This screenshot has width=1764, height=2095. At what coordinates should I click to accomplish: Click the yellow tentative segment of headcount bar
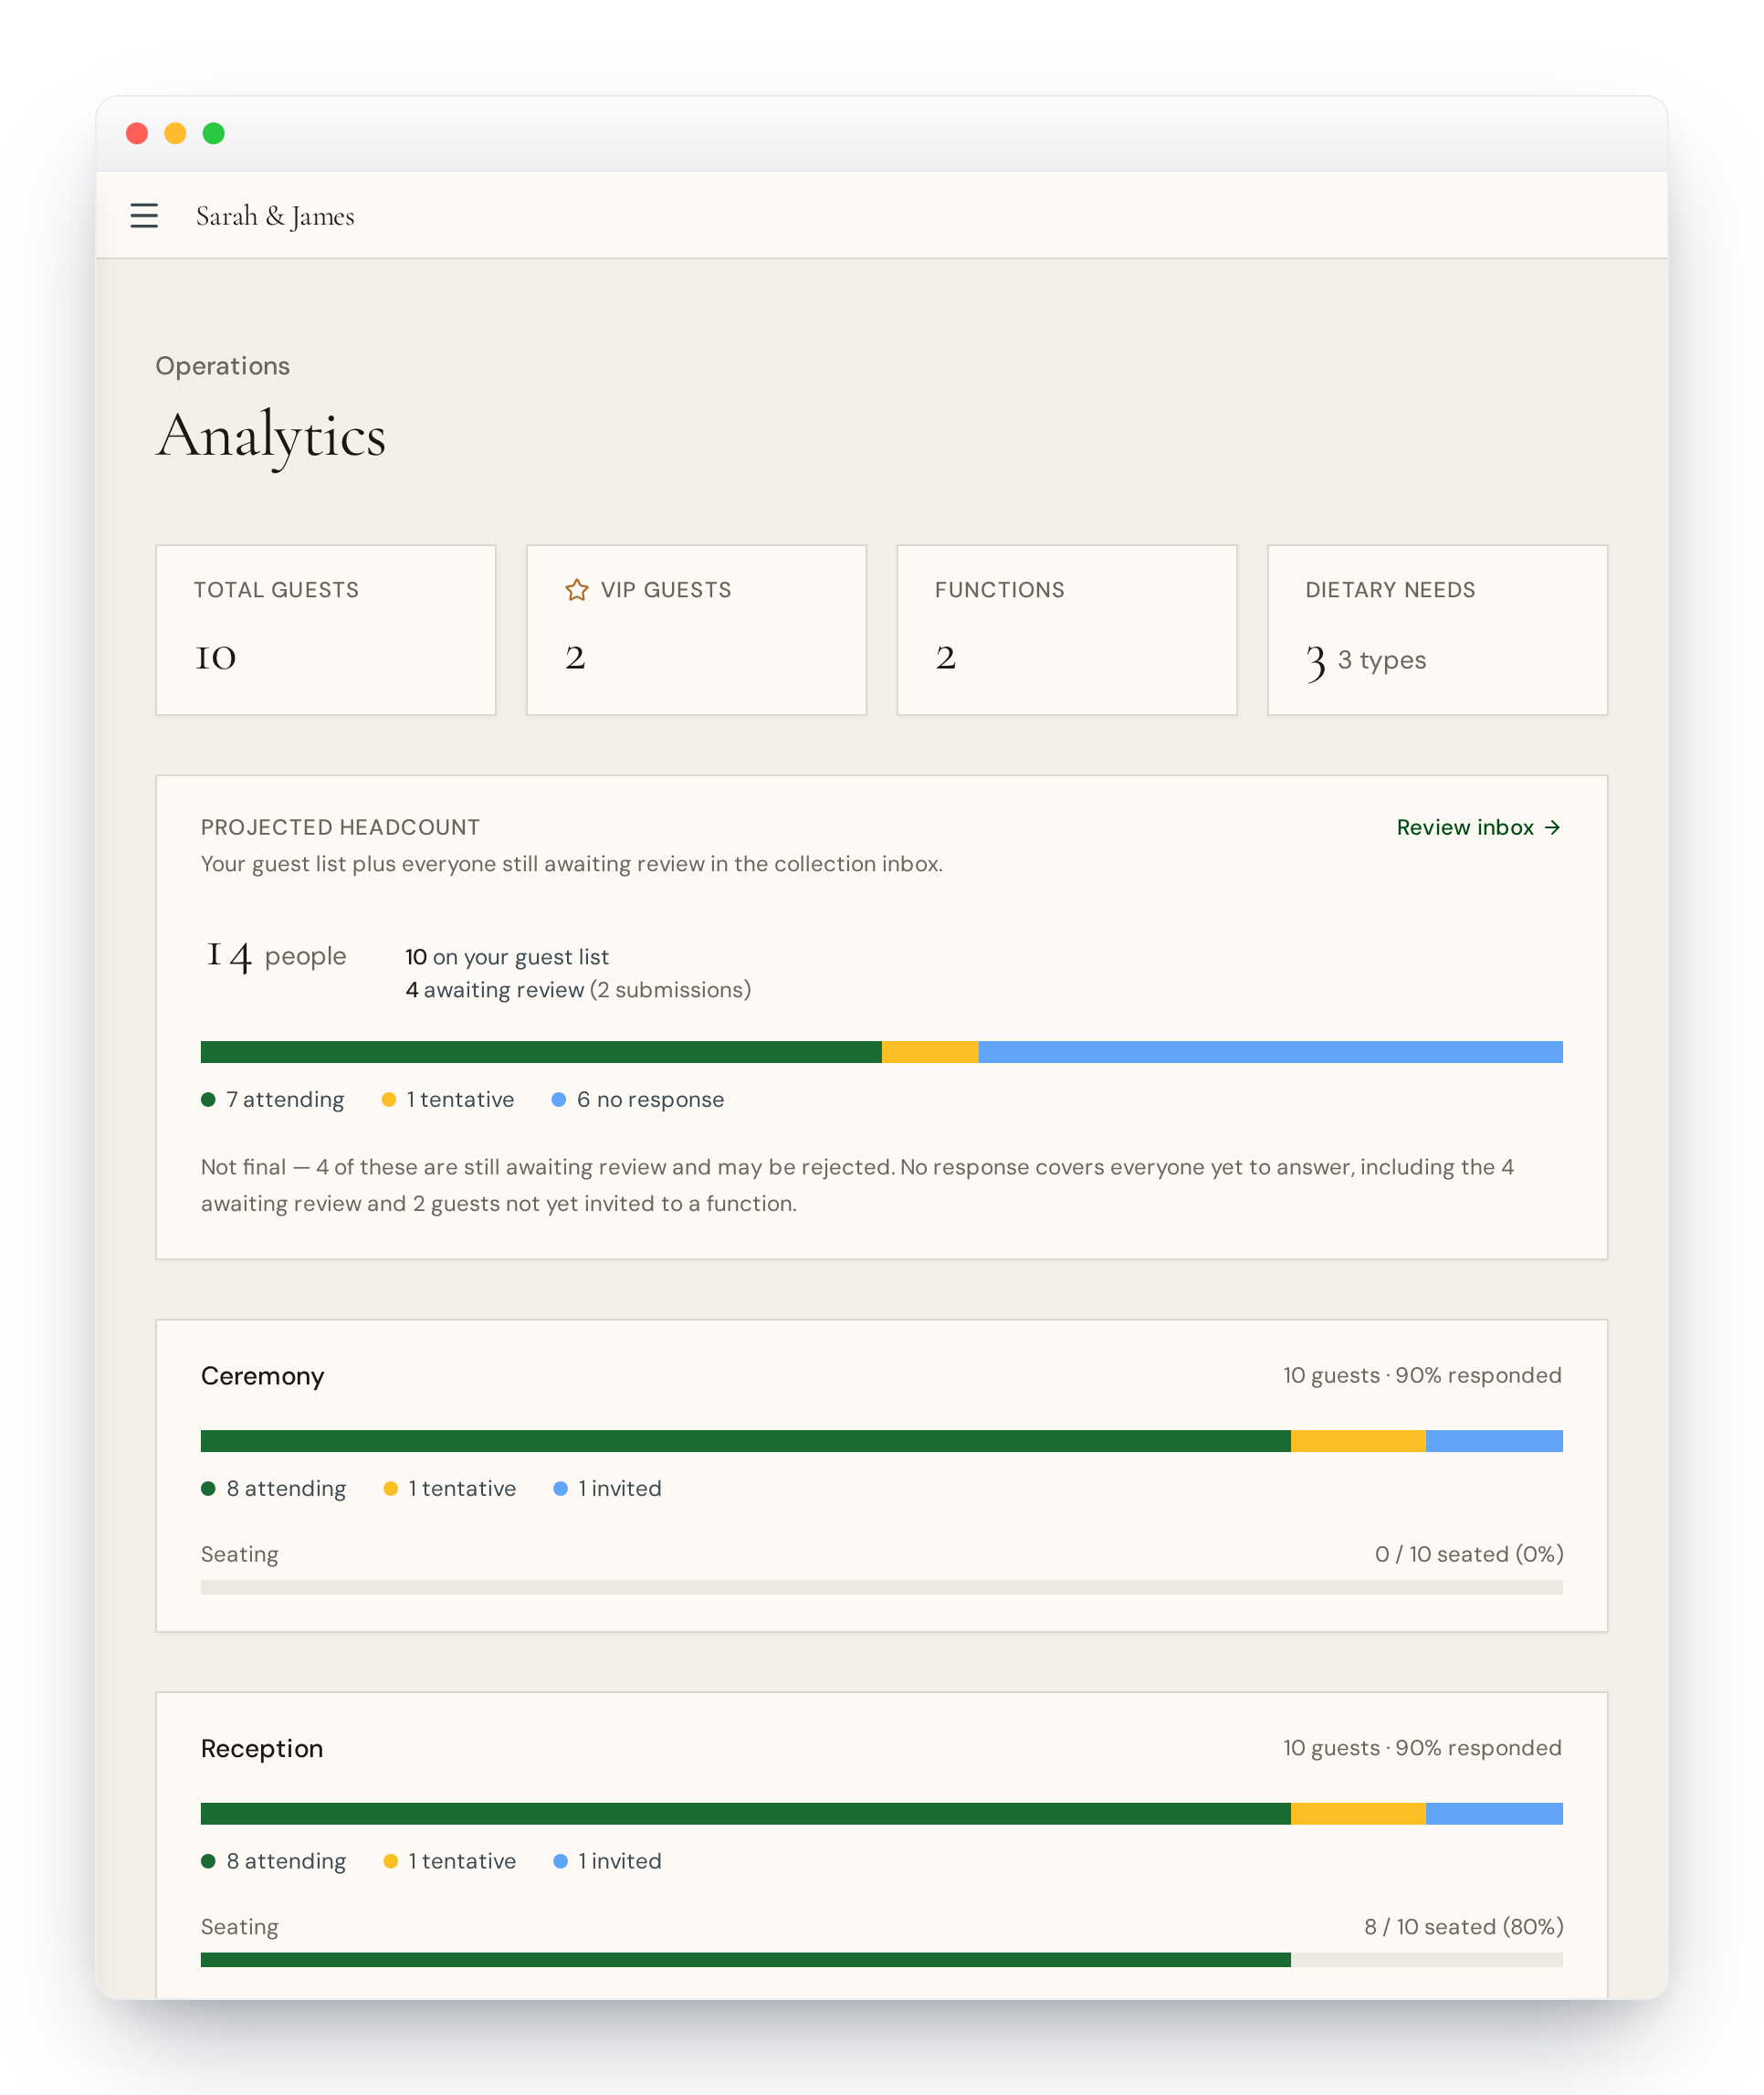tap(930, 1052)
